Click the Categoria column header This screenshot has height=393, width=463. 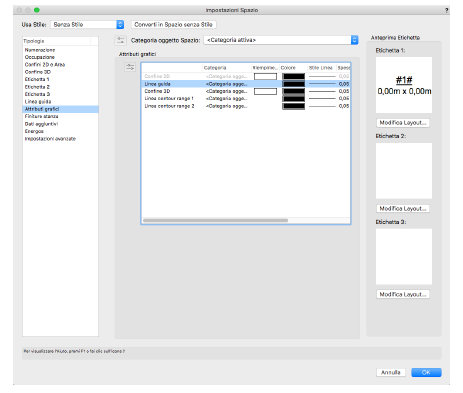pyautogui.click(x=227, y=68)
